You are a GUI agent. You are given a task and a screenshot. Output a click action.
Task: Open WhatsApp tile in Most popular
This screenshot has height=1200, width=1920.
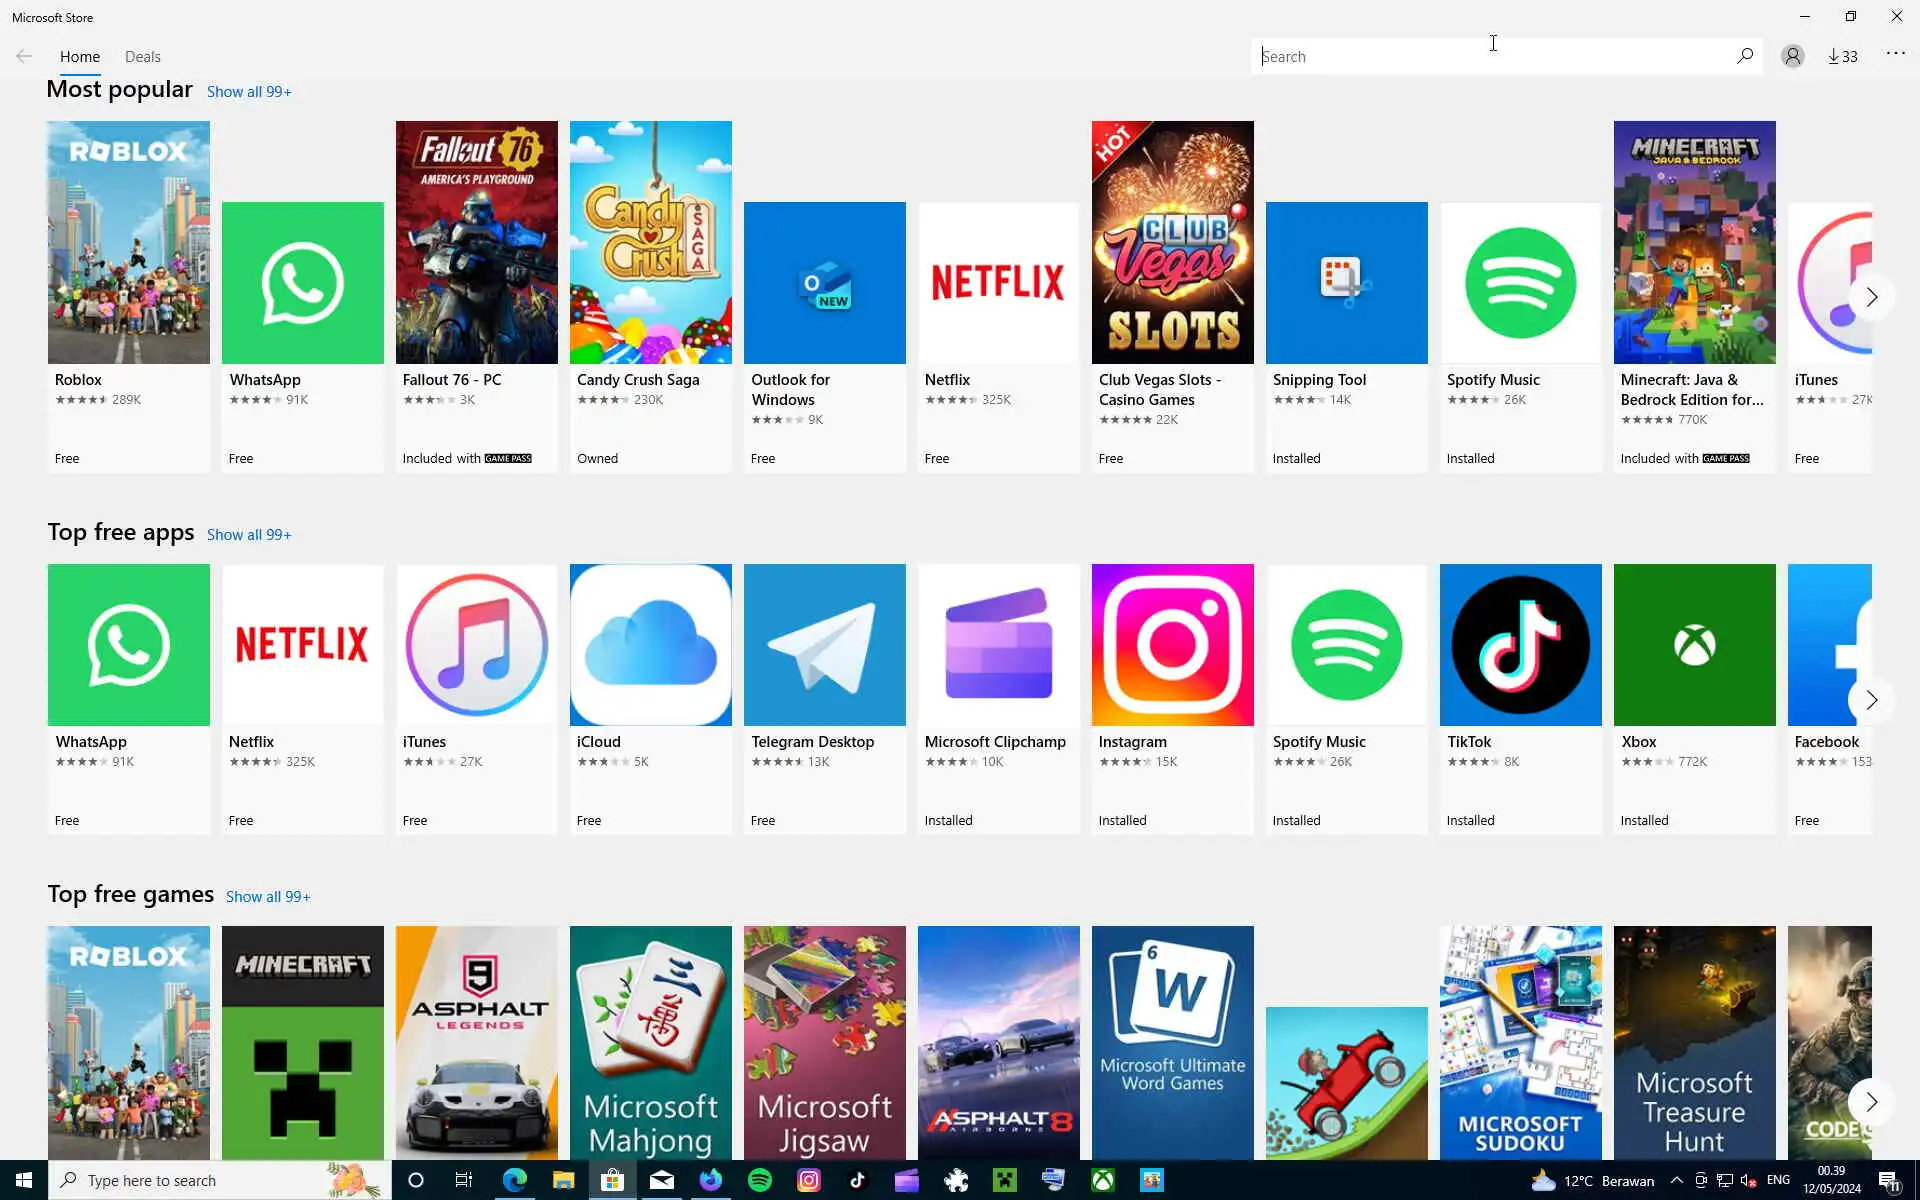302,283
